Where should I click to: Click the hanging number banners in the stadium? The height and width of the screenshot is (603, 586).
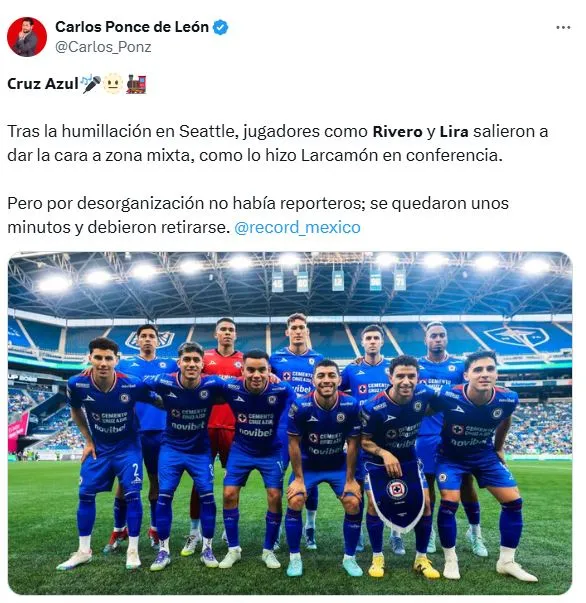338,280
